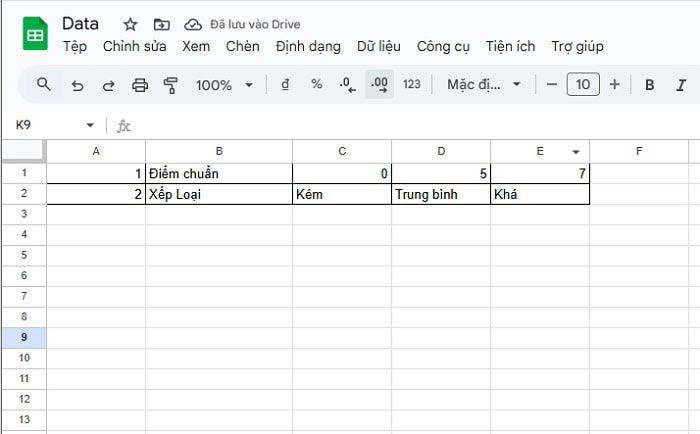Click the Google Sheets home icon
The image size is (700, 434).
pos(35,34)
